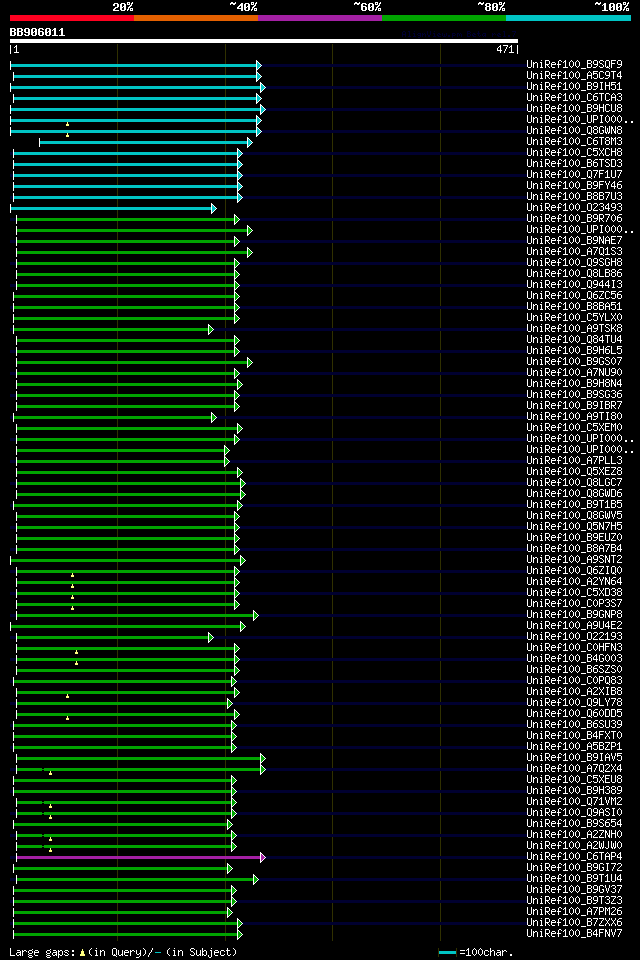This screenshot has height=960, width=640.
Task: Select the UniRef100_Q71VM2 label
Action: (574, 803)
